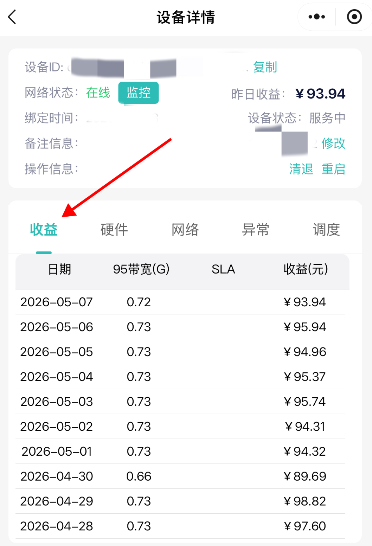Open the 异常 tab

tap(256, 229)
